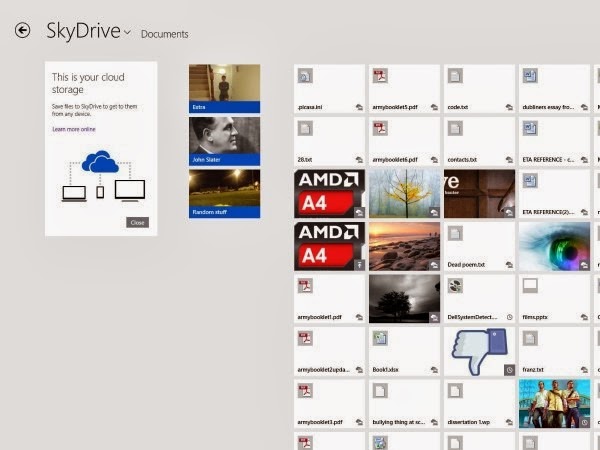Image resolution: width=600 pixels, height=450 pixels.
Task: Click the cloud and devices illustration
Action: [x=103, y=176]
